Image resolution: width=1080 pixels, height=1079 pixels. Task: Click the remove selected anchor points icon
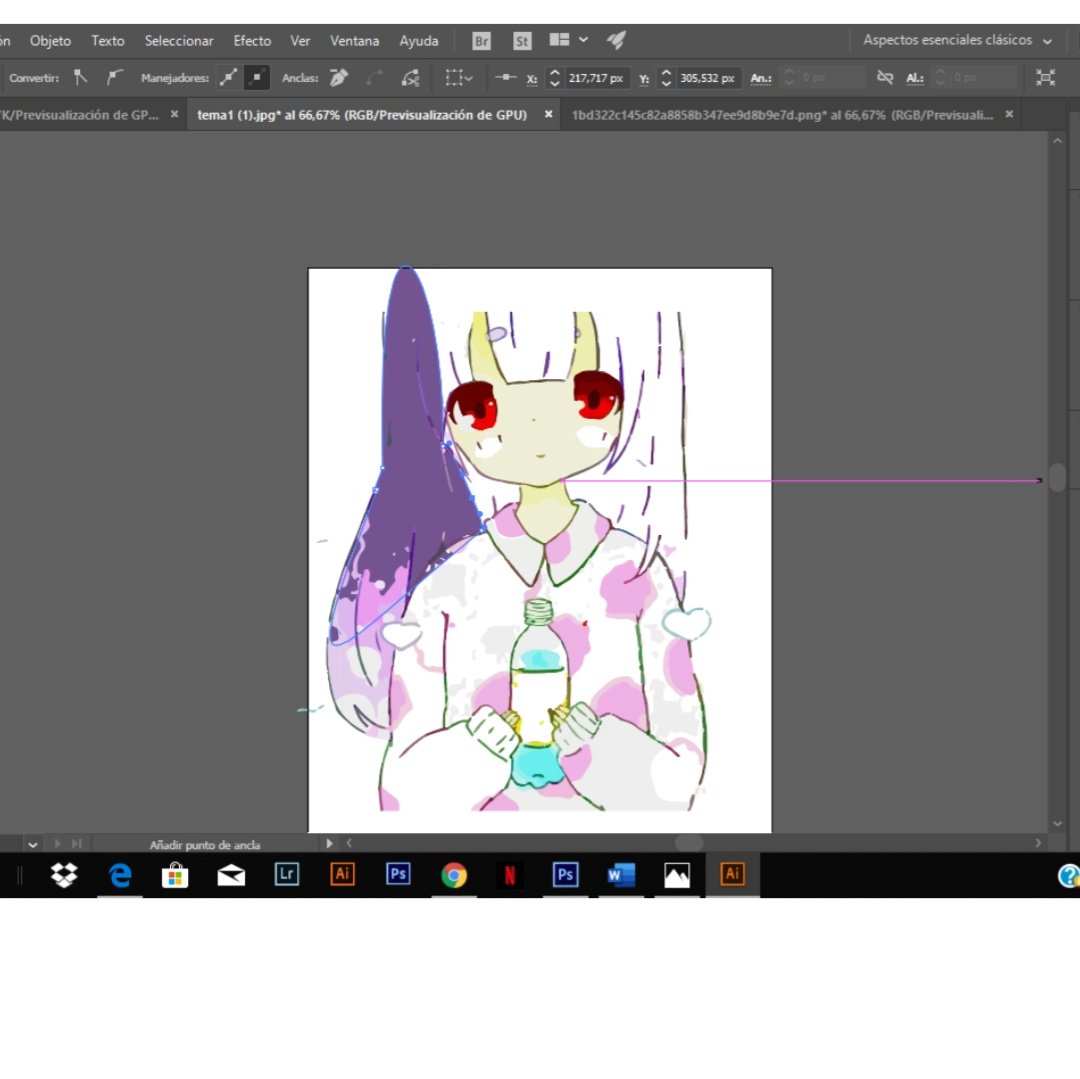coord(339,78)
